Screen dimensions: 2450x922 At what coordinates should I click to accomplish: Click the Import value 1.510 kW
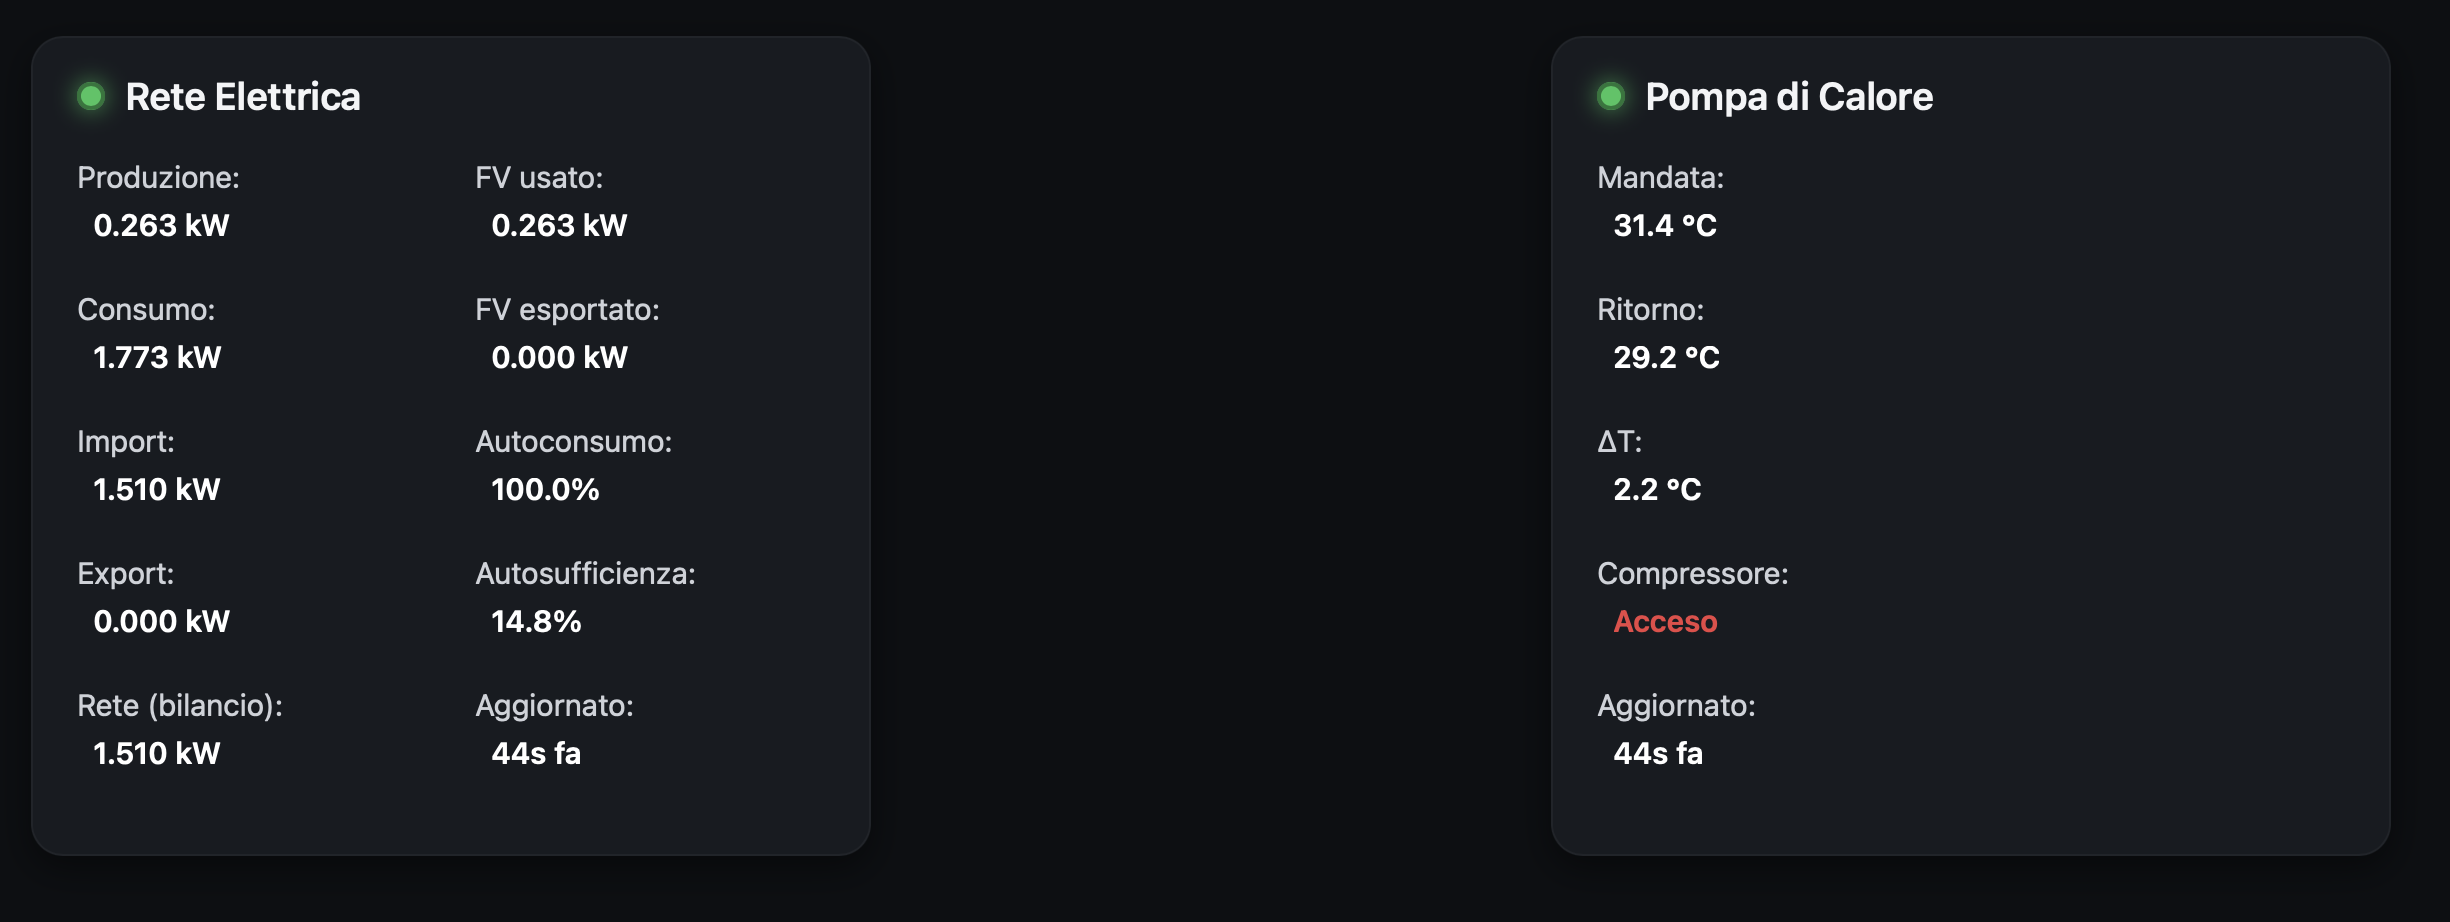(x=157, y=489)
